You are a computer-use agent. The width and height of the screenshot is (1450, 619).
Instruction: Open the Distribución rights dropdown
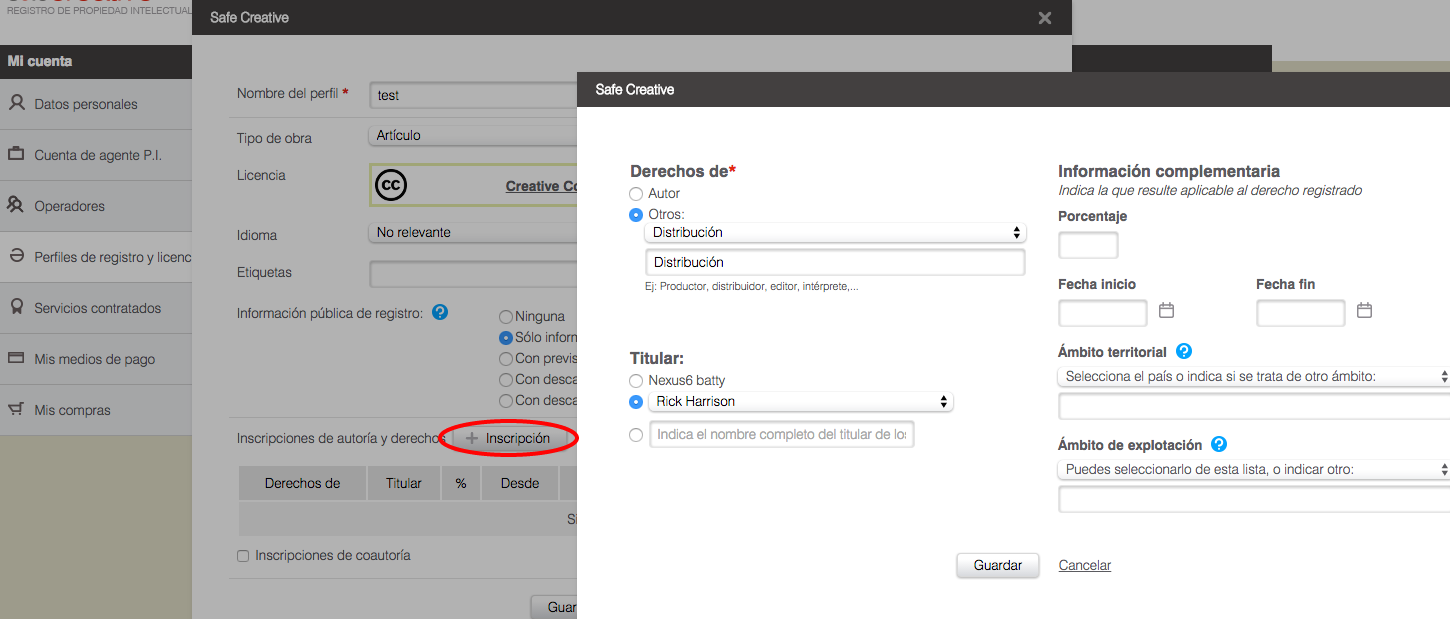[x=834, y=233]
